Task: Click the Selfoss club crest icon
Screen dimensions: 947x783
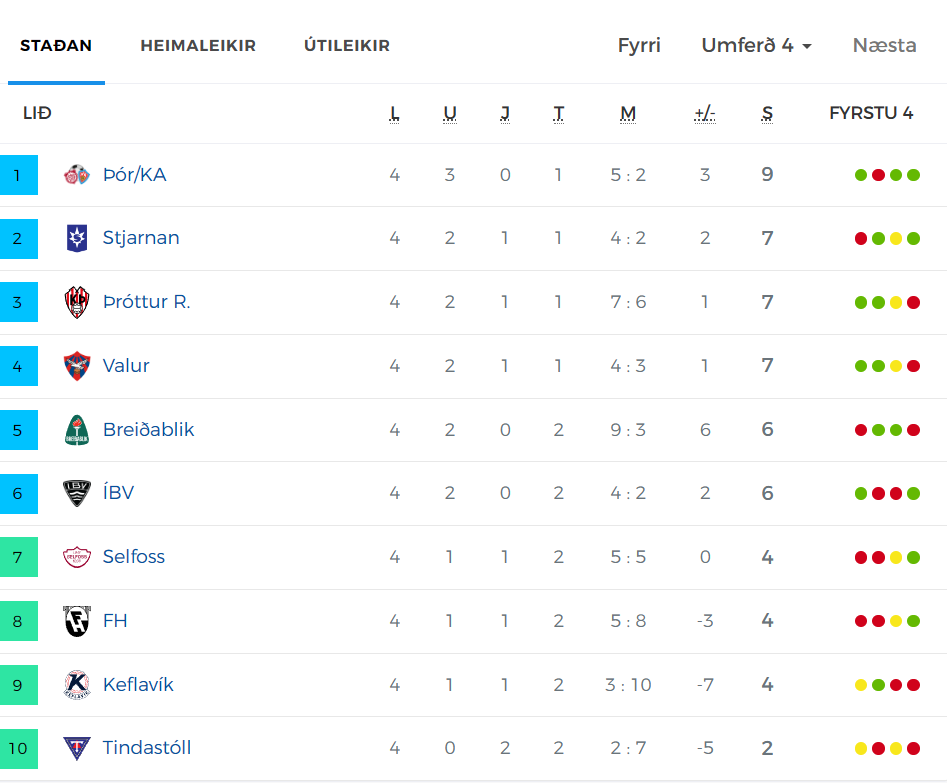Action: [x=77, y=557]
